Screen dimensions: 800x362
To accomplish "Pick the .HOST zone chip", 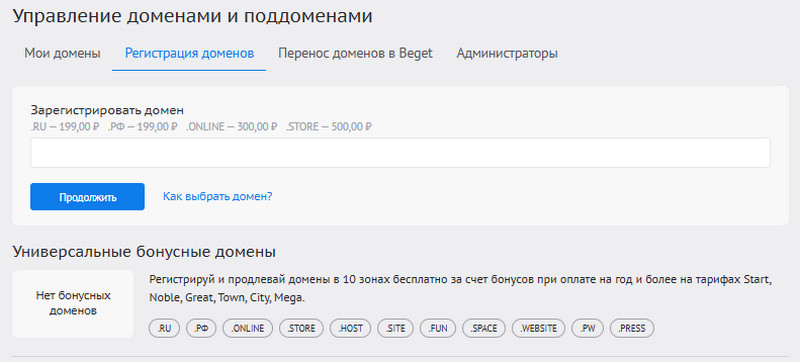I will click(x=351, y=328).
